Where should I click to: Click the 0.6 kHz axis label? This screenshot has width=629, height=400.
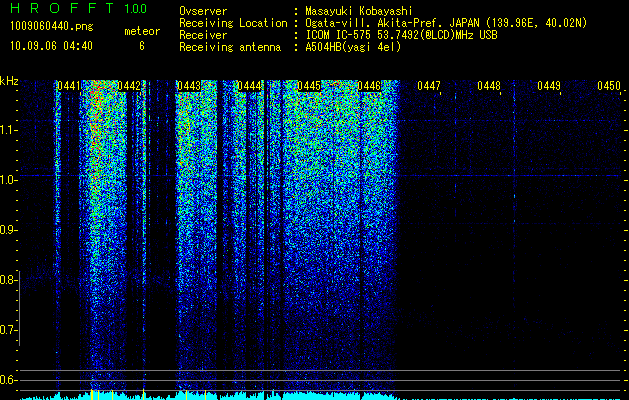[8, 380]
